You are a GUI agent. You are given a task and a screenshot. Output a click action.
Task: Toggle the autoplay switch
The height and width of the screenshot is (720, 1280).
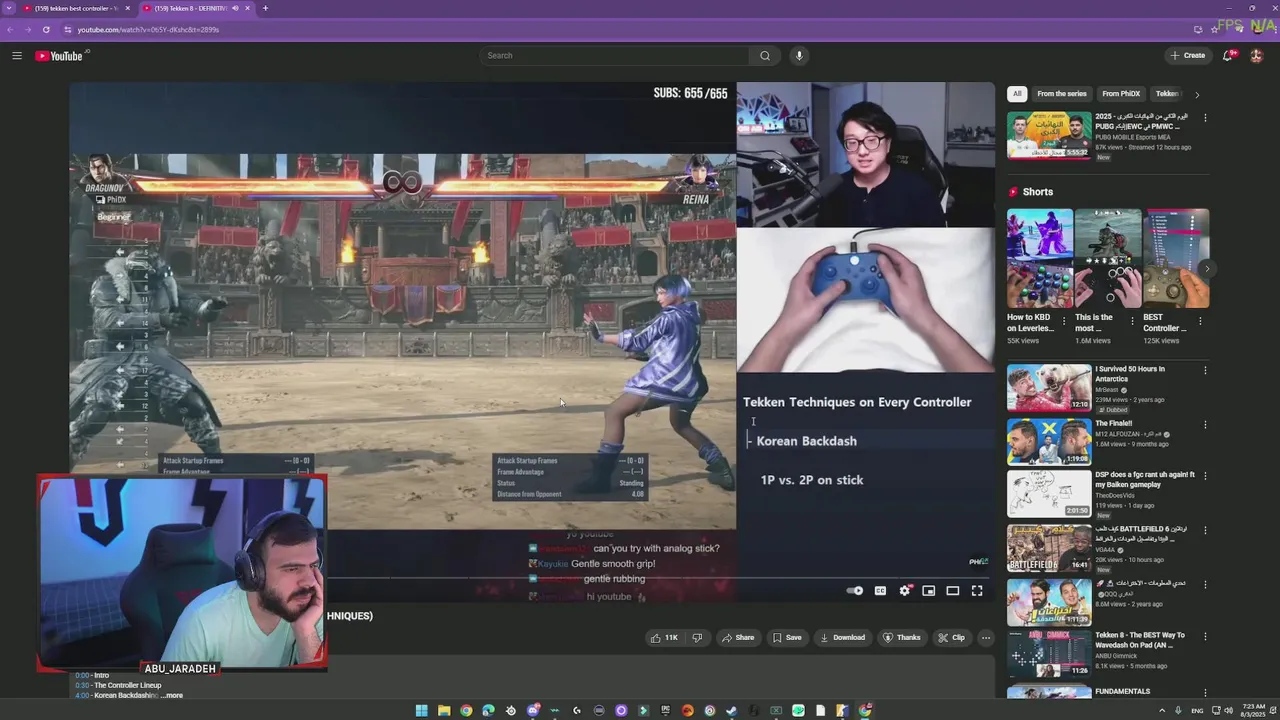[855, 591]
